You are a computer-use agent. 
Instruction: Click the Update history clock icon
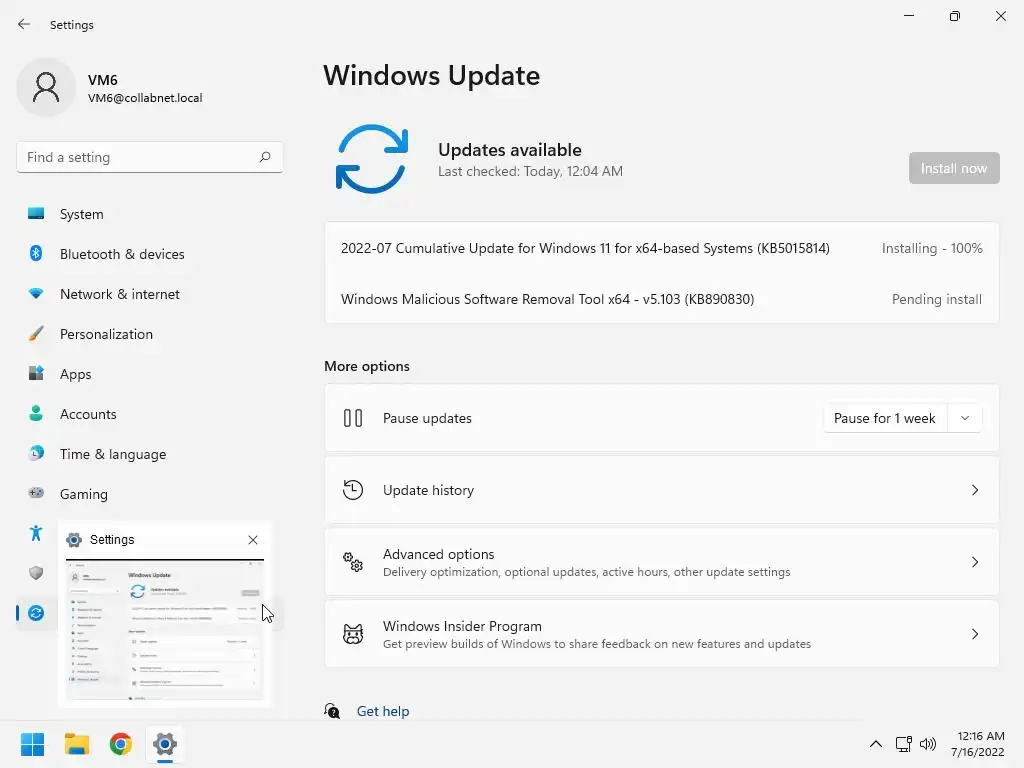click(x=353, y=490)
